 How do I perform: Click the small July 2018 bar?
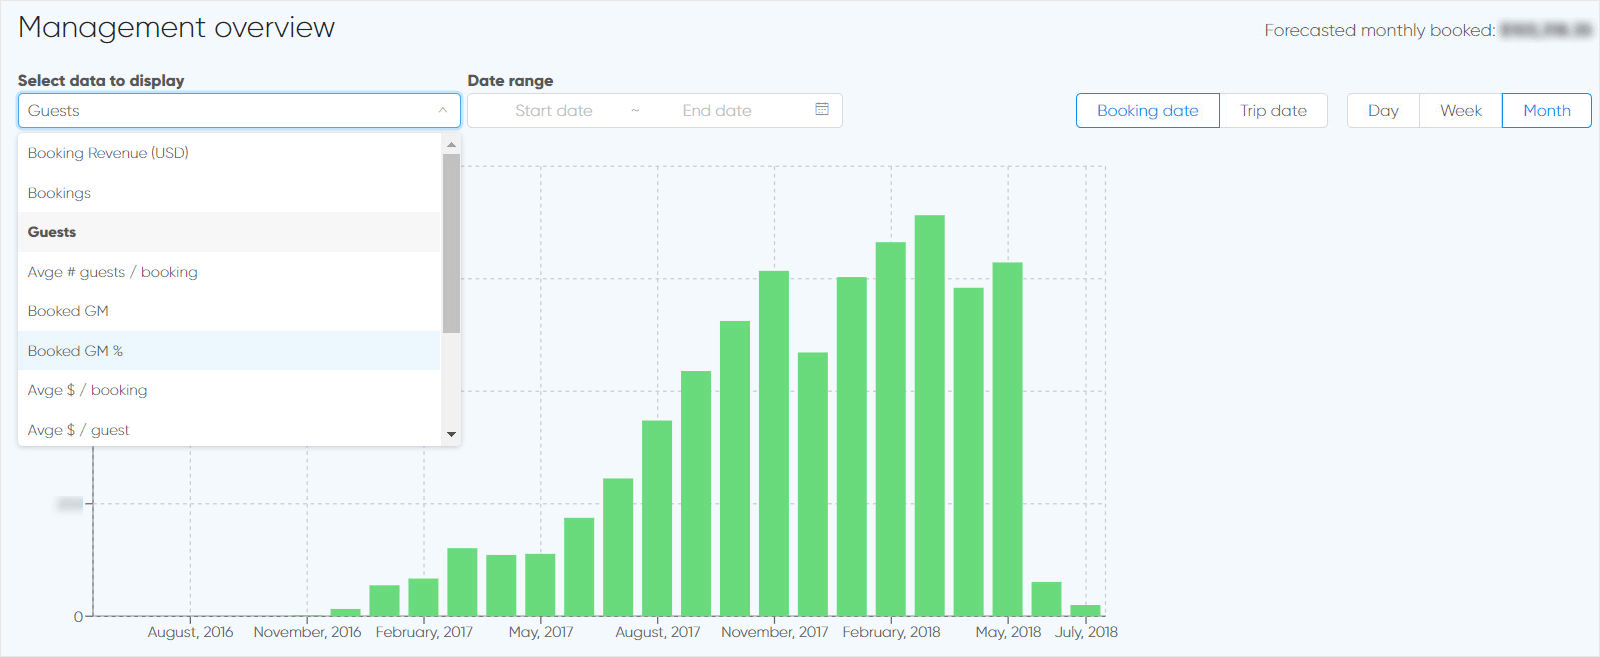tap(1085, 610)
